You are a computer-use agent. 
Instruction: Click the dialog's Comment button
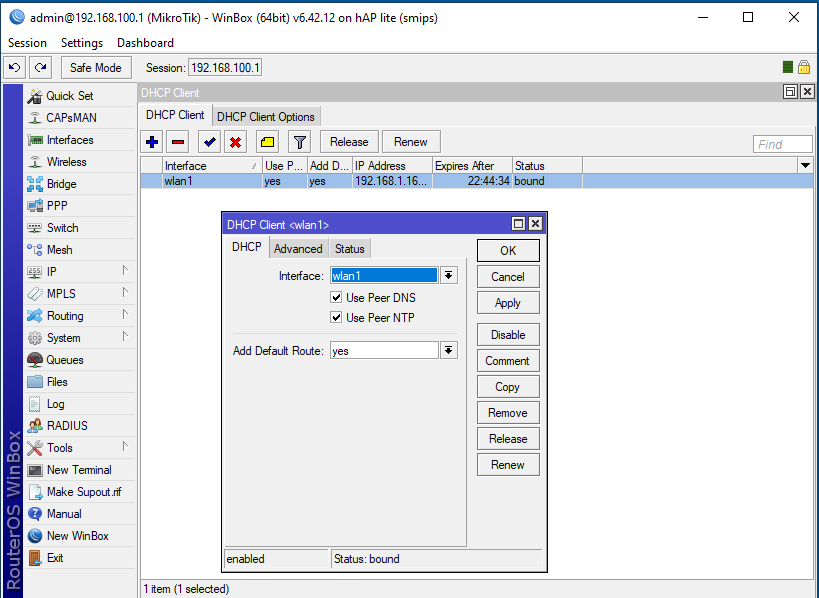pos(508,361)
